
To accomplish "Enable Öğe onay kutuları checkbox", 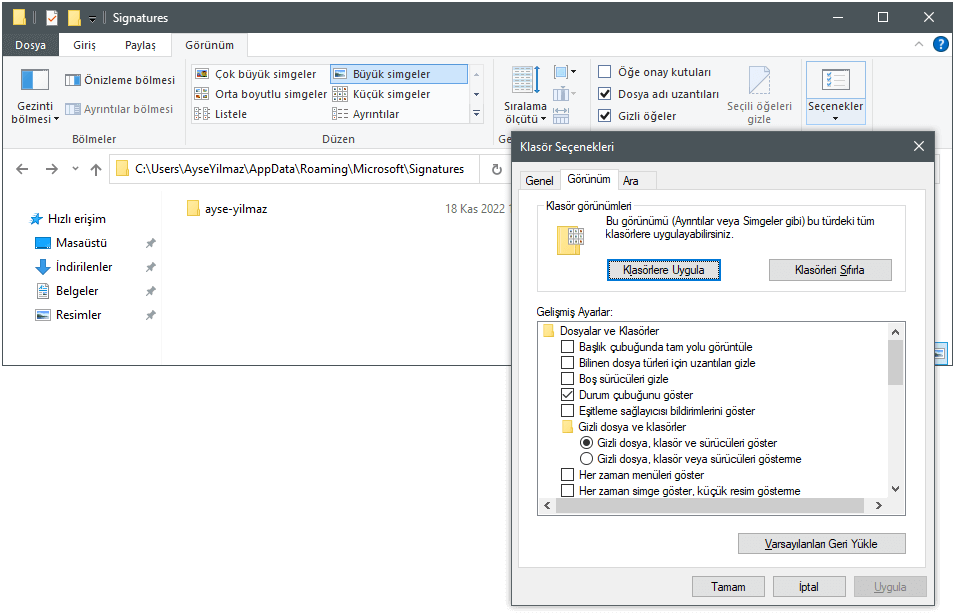I will (x=604, y=72).
